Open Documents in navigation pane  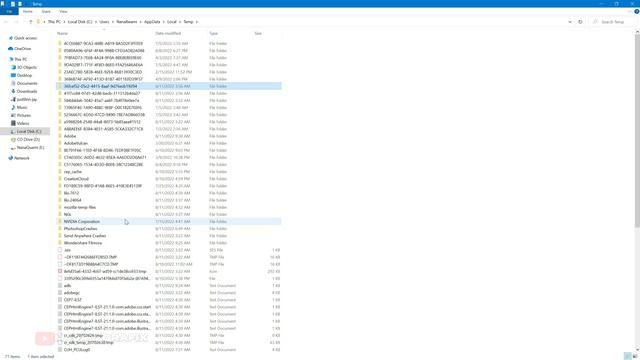tap(27, 83)
